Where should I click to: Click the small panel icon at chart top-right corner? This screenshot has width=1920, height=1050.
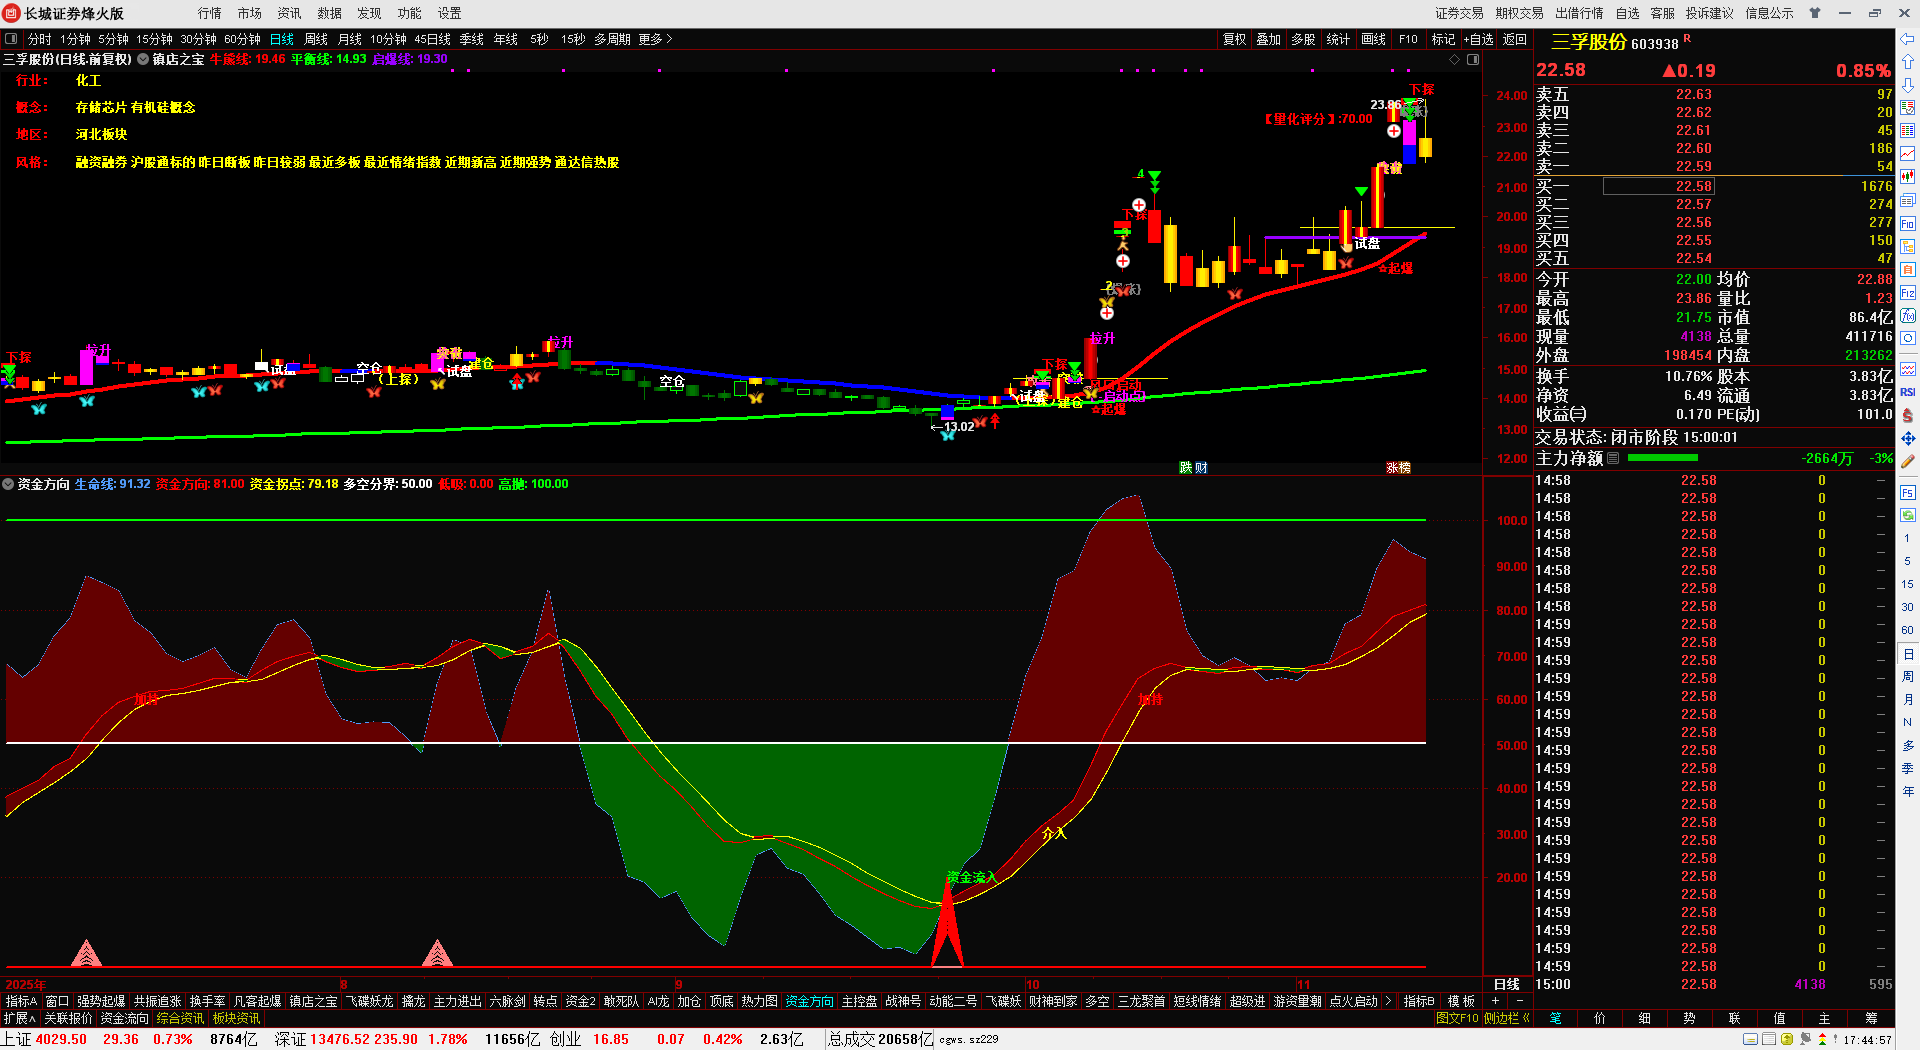[1473, 60]
